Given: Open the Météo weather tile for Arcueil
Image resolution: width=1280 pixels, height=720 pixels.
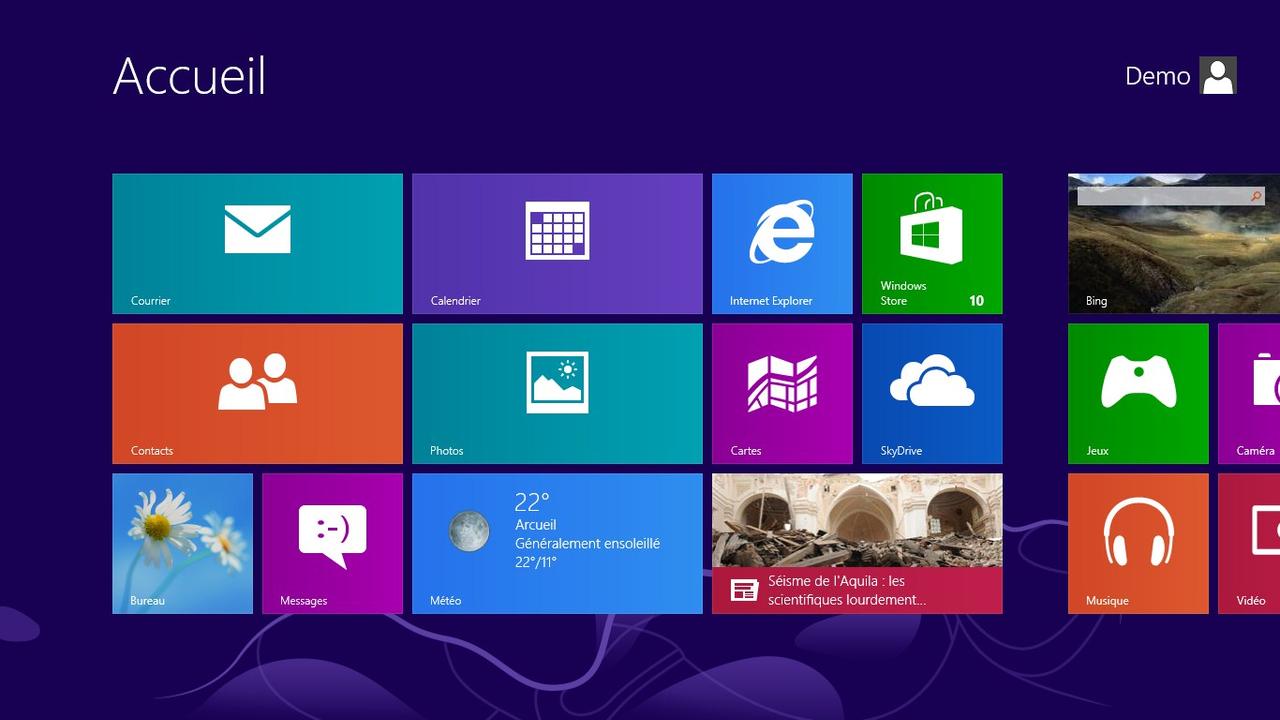Looking at the screenshot, I should click(557, 543).
